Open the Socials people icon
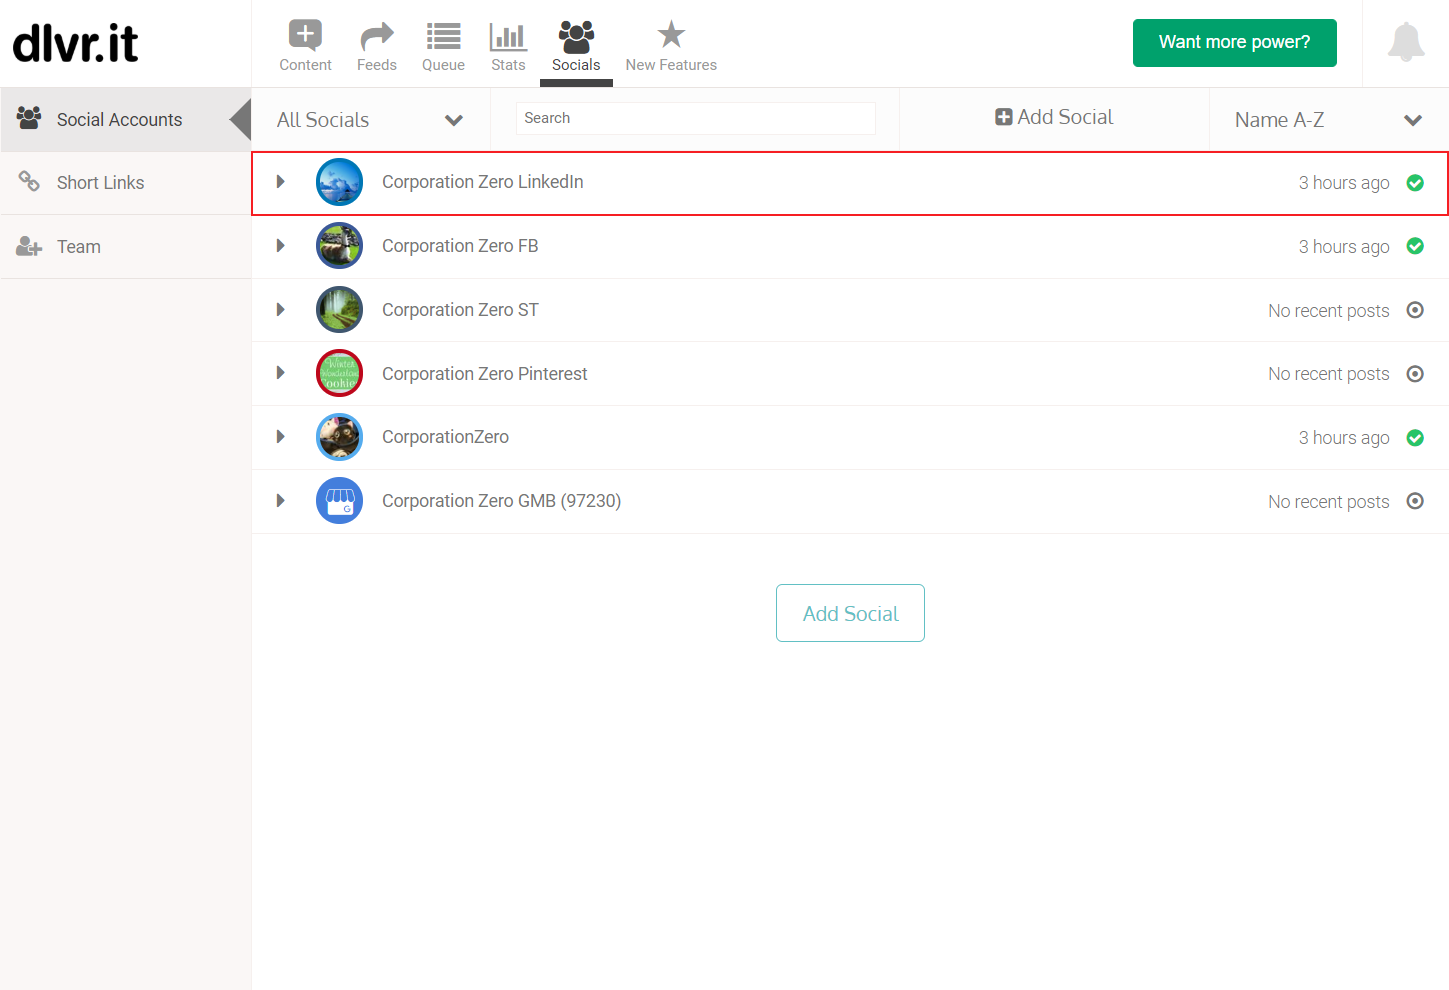 (576, 37)
